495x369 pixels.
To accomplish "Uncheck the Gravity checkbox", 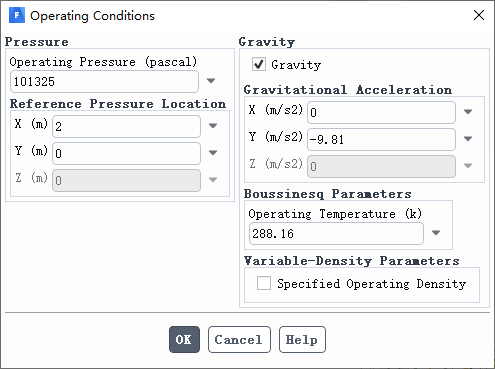I will 259,64.
